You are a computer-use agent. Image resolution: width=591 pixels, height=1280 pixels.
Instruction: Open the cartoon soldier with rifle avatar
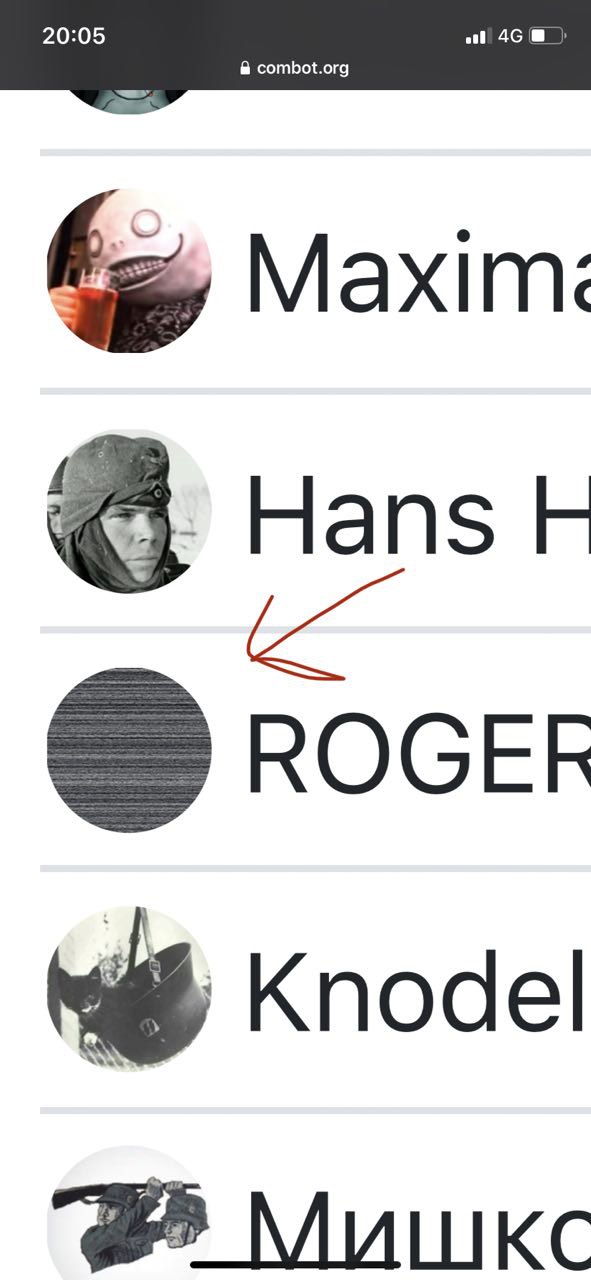129,1213
